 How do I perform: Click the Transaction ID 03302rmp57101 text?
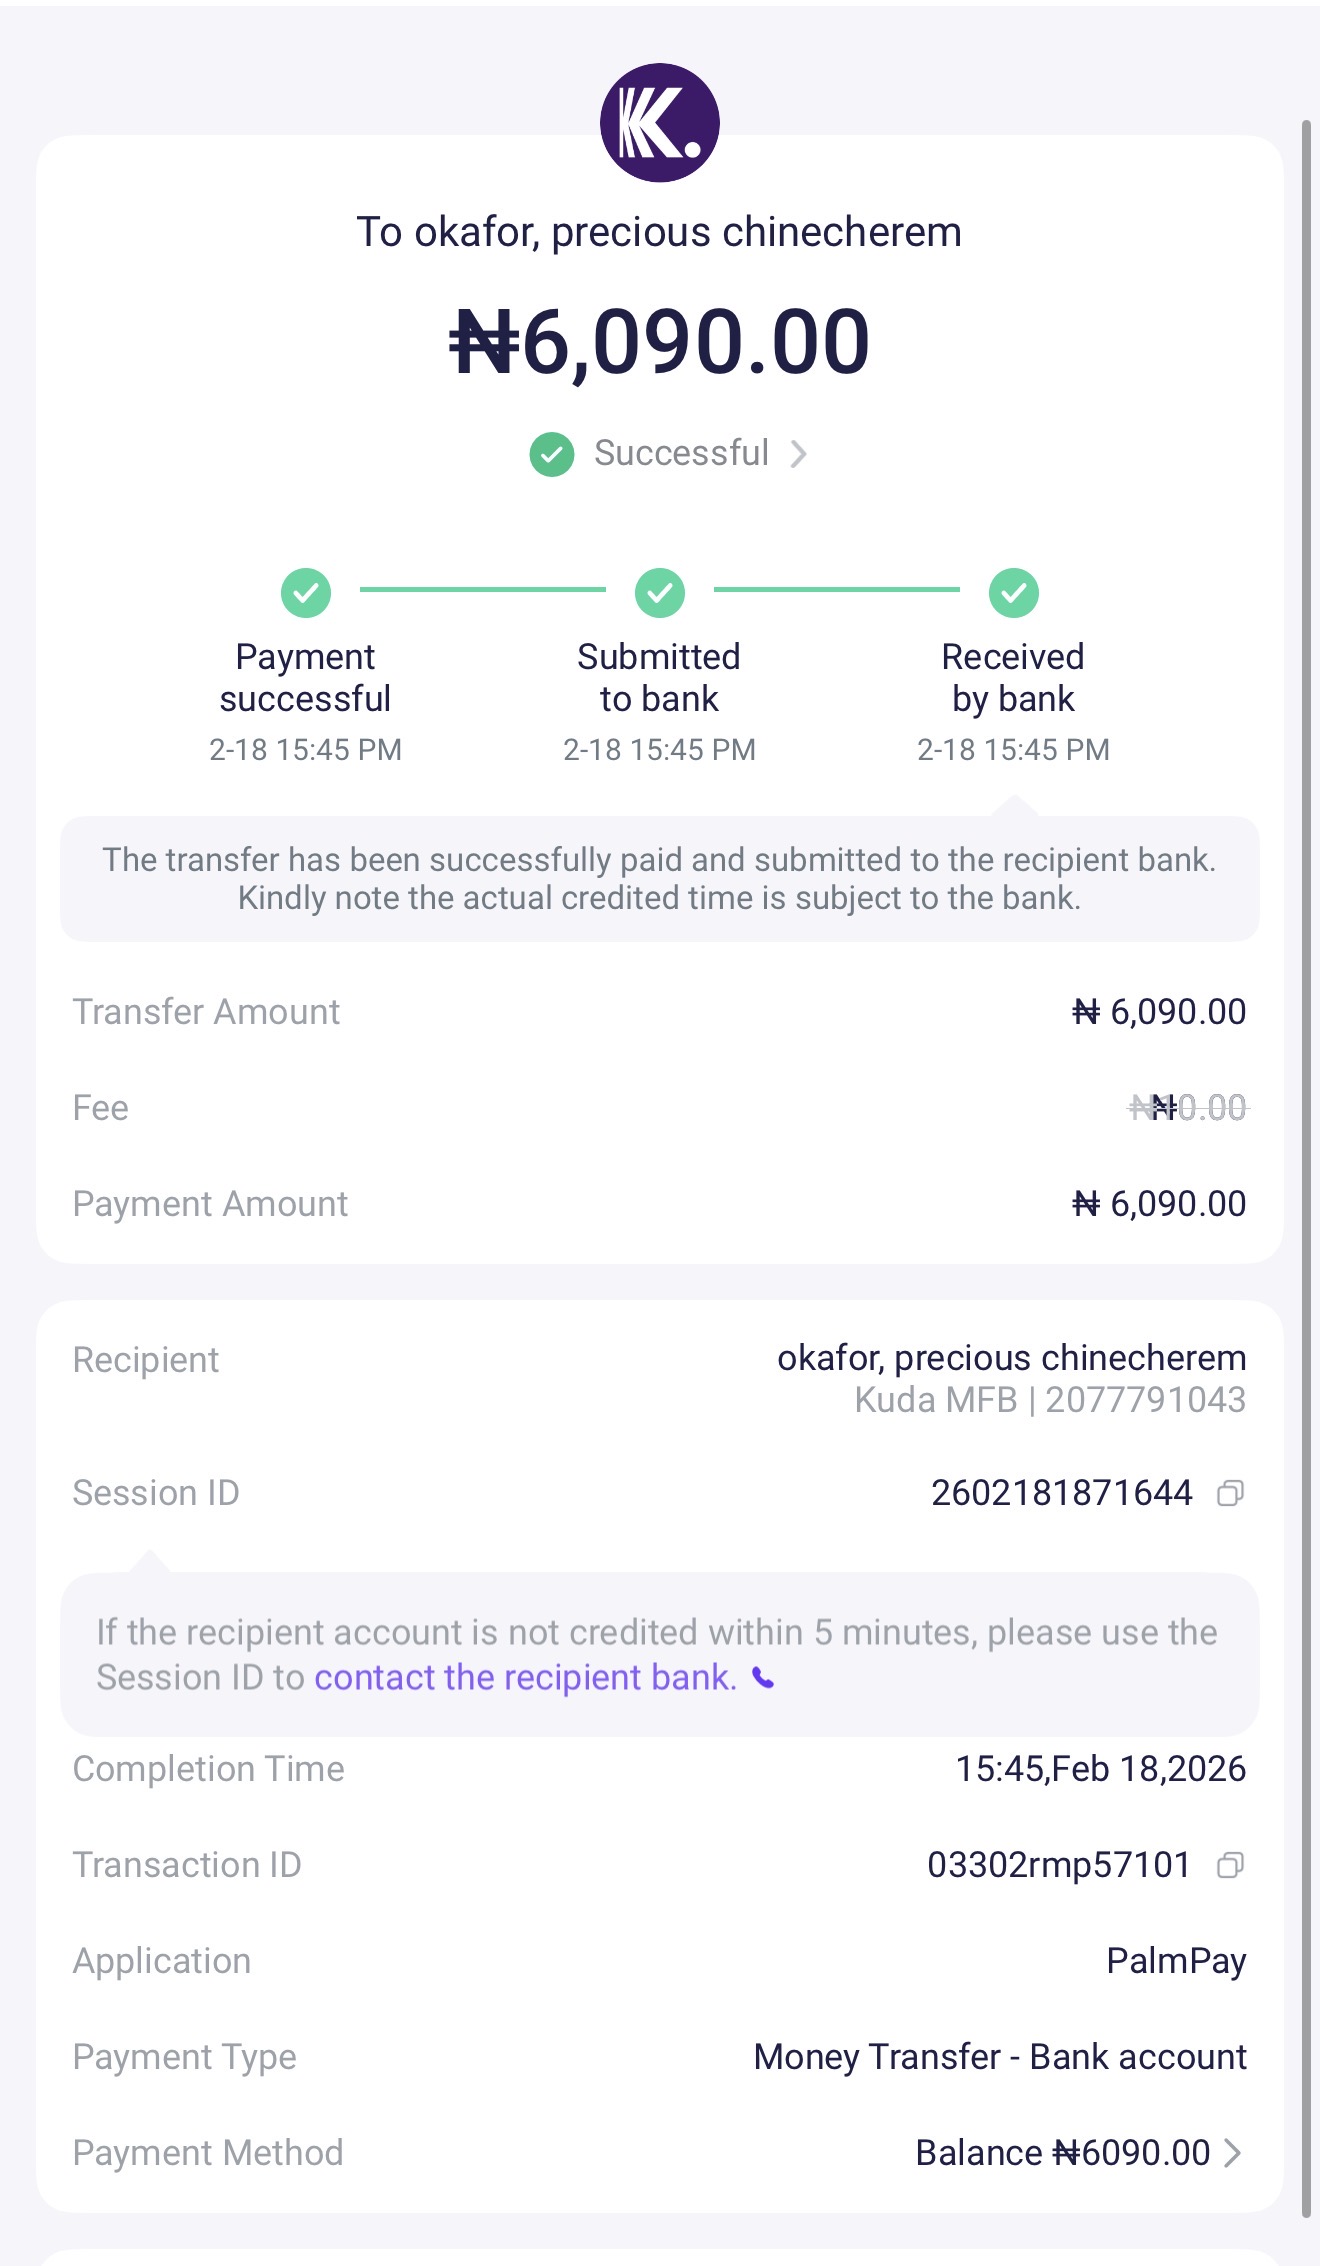coord(1059,1865)
